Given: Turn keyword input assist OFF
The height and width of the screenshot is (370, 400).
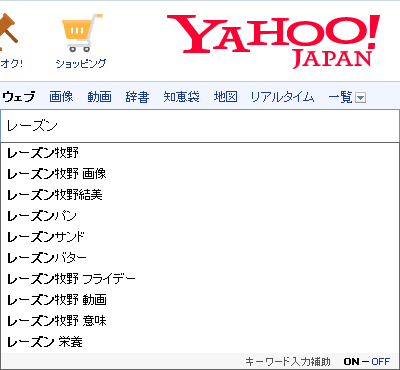Looking at the screenshot, I should click(381, 362).
